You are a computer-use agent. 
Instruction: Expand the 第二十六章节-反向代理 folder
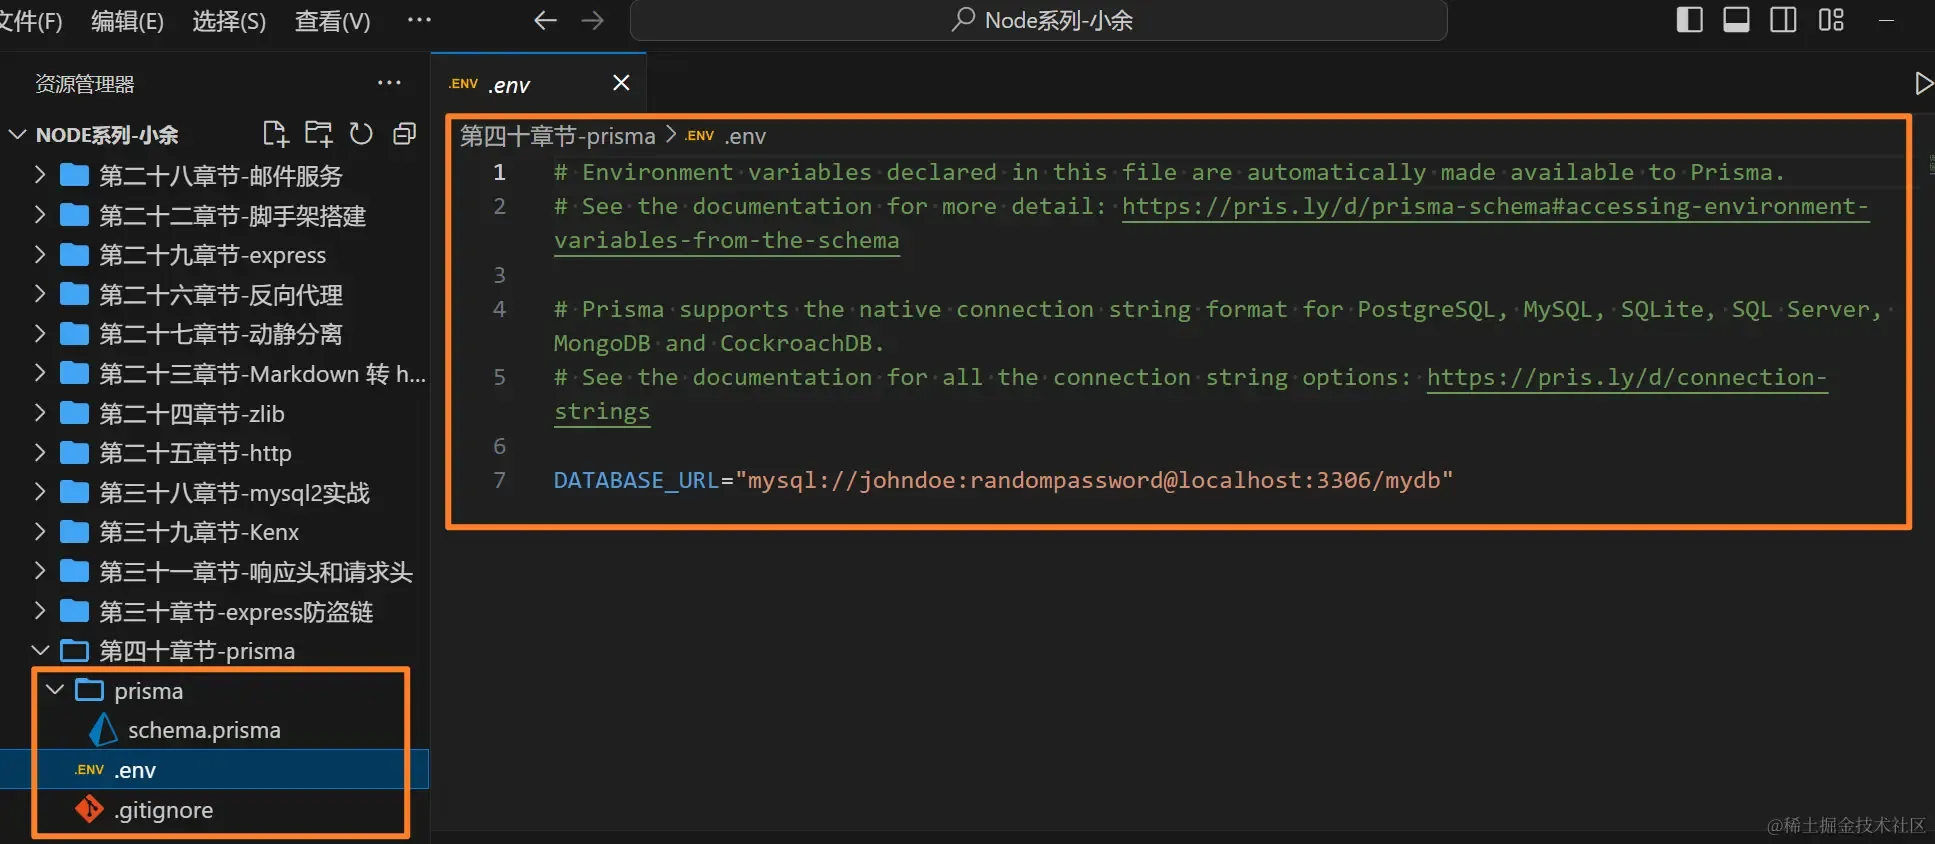click(x=40, y=294)
